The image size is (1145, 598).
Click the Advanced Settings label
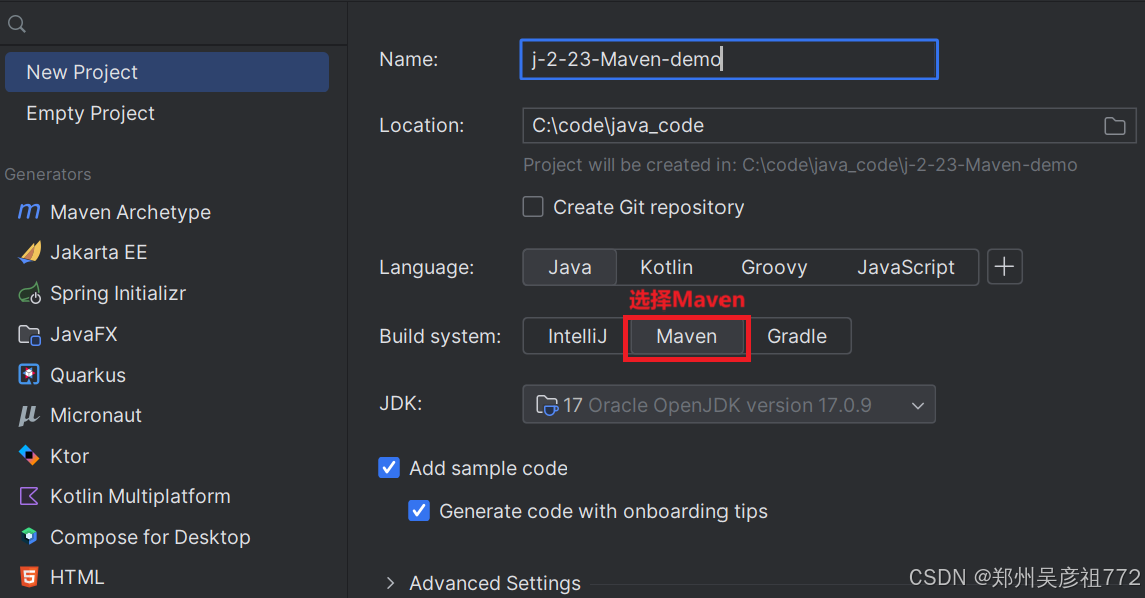pos(495,583)
